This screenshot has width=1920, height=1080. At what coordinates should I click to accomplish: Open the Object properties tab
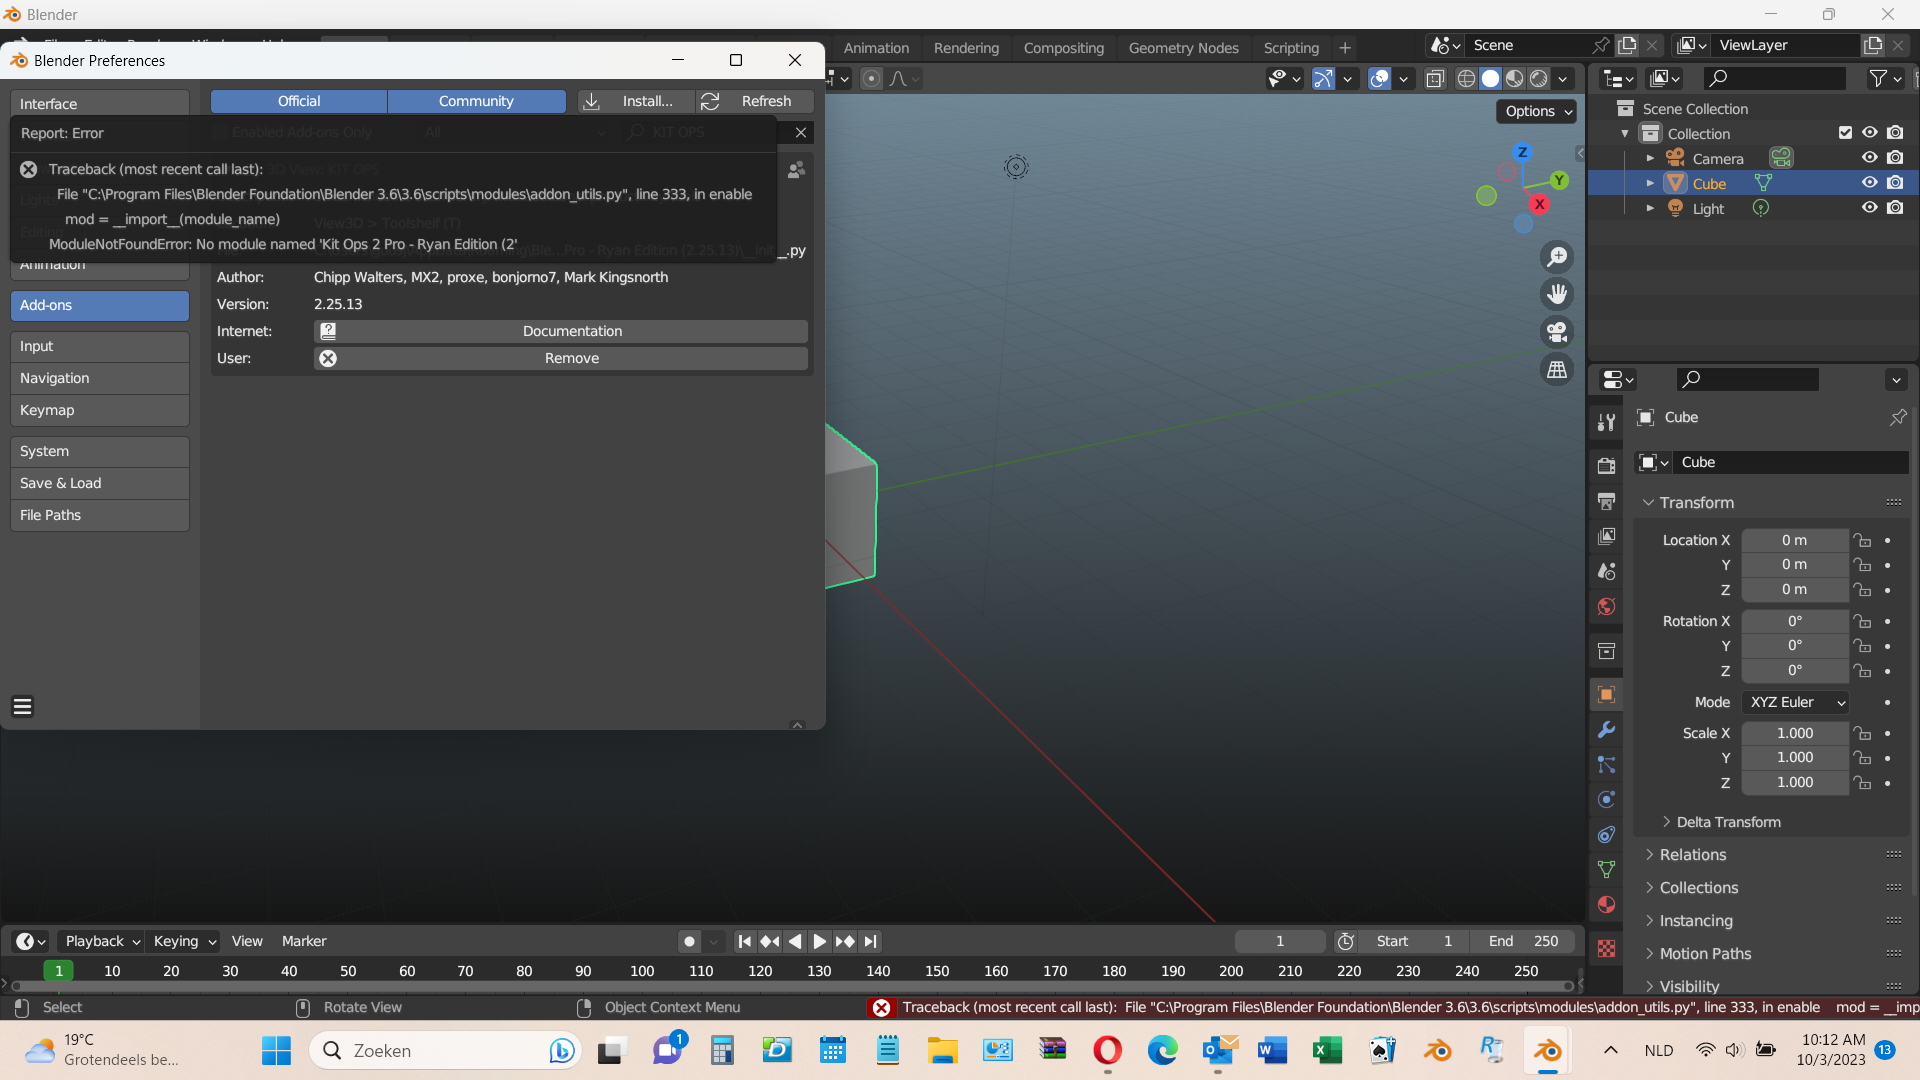tap(1606, 695)
